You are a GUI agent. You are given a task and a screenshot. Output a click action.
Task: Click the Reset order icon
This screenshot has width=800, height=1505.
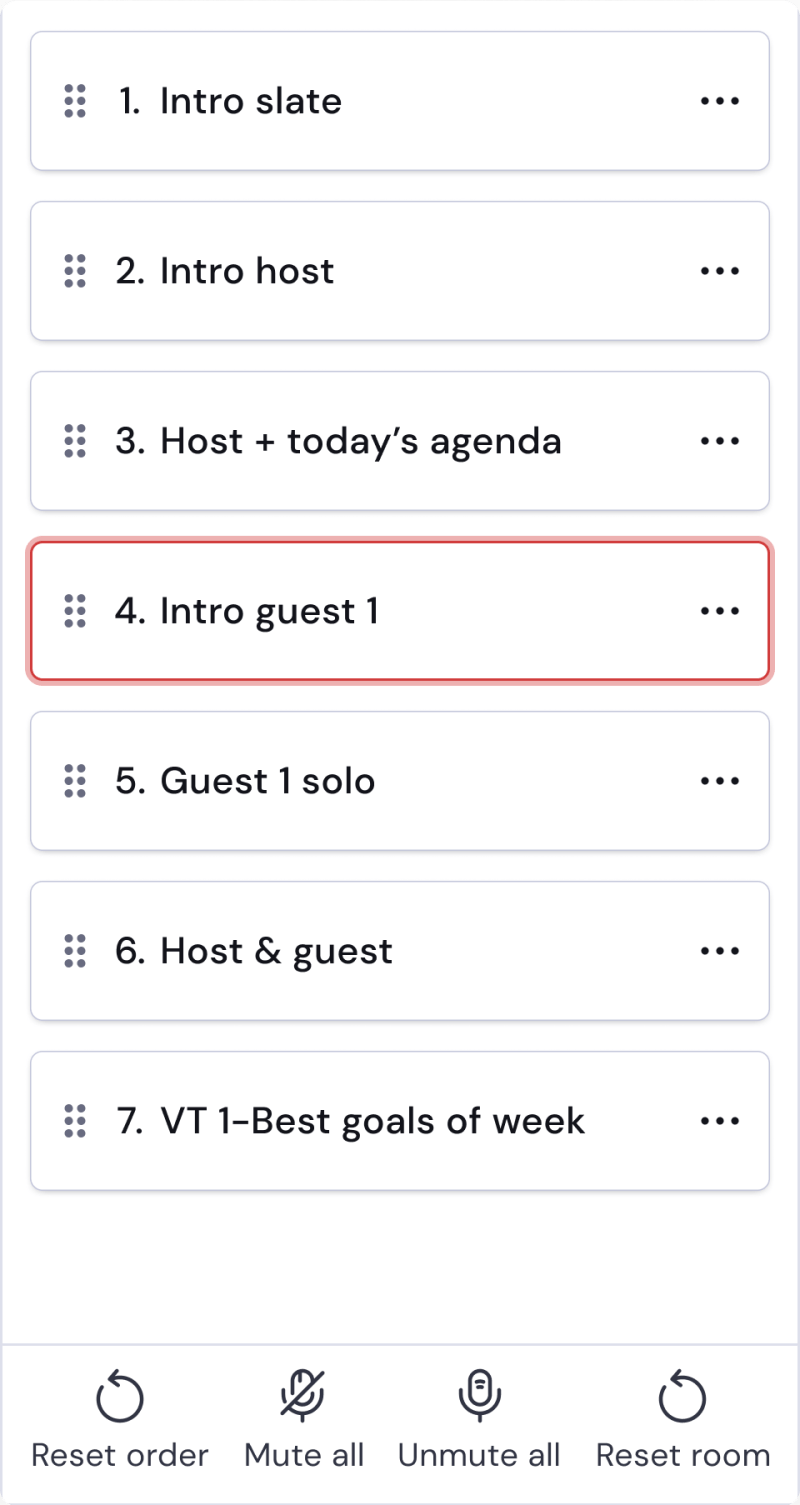120,1397
